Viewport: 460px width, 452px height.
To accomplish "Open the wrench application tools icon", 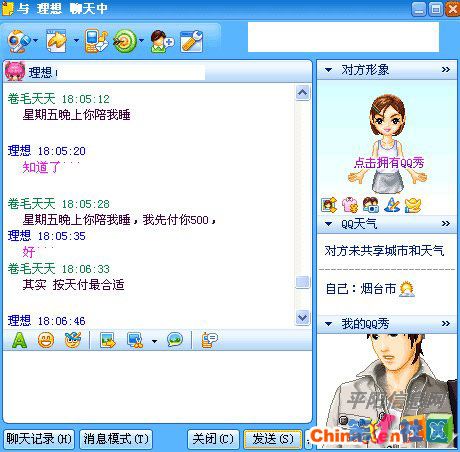I will coord(191,41).
